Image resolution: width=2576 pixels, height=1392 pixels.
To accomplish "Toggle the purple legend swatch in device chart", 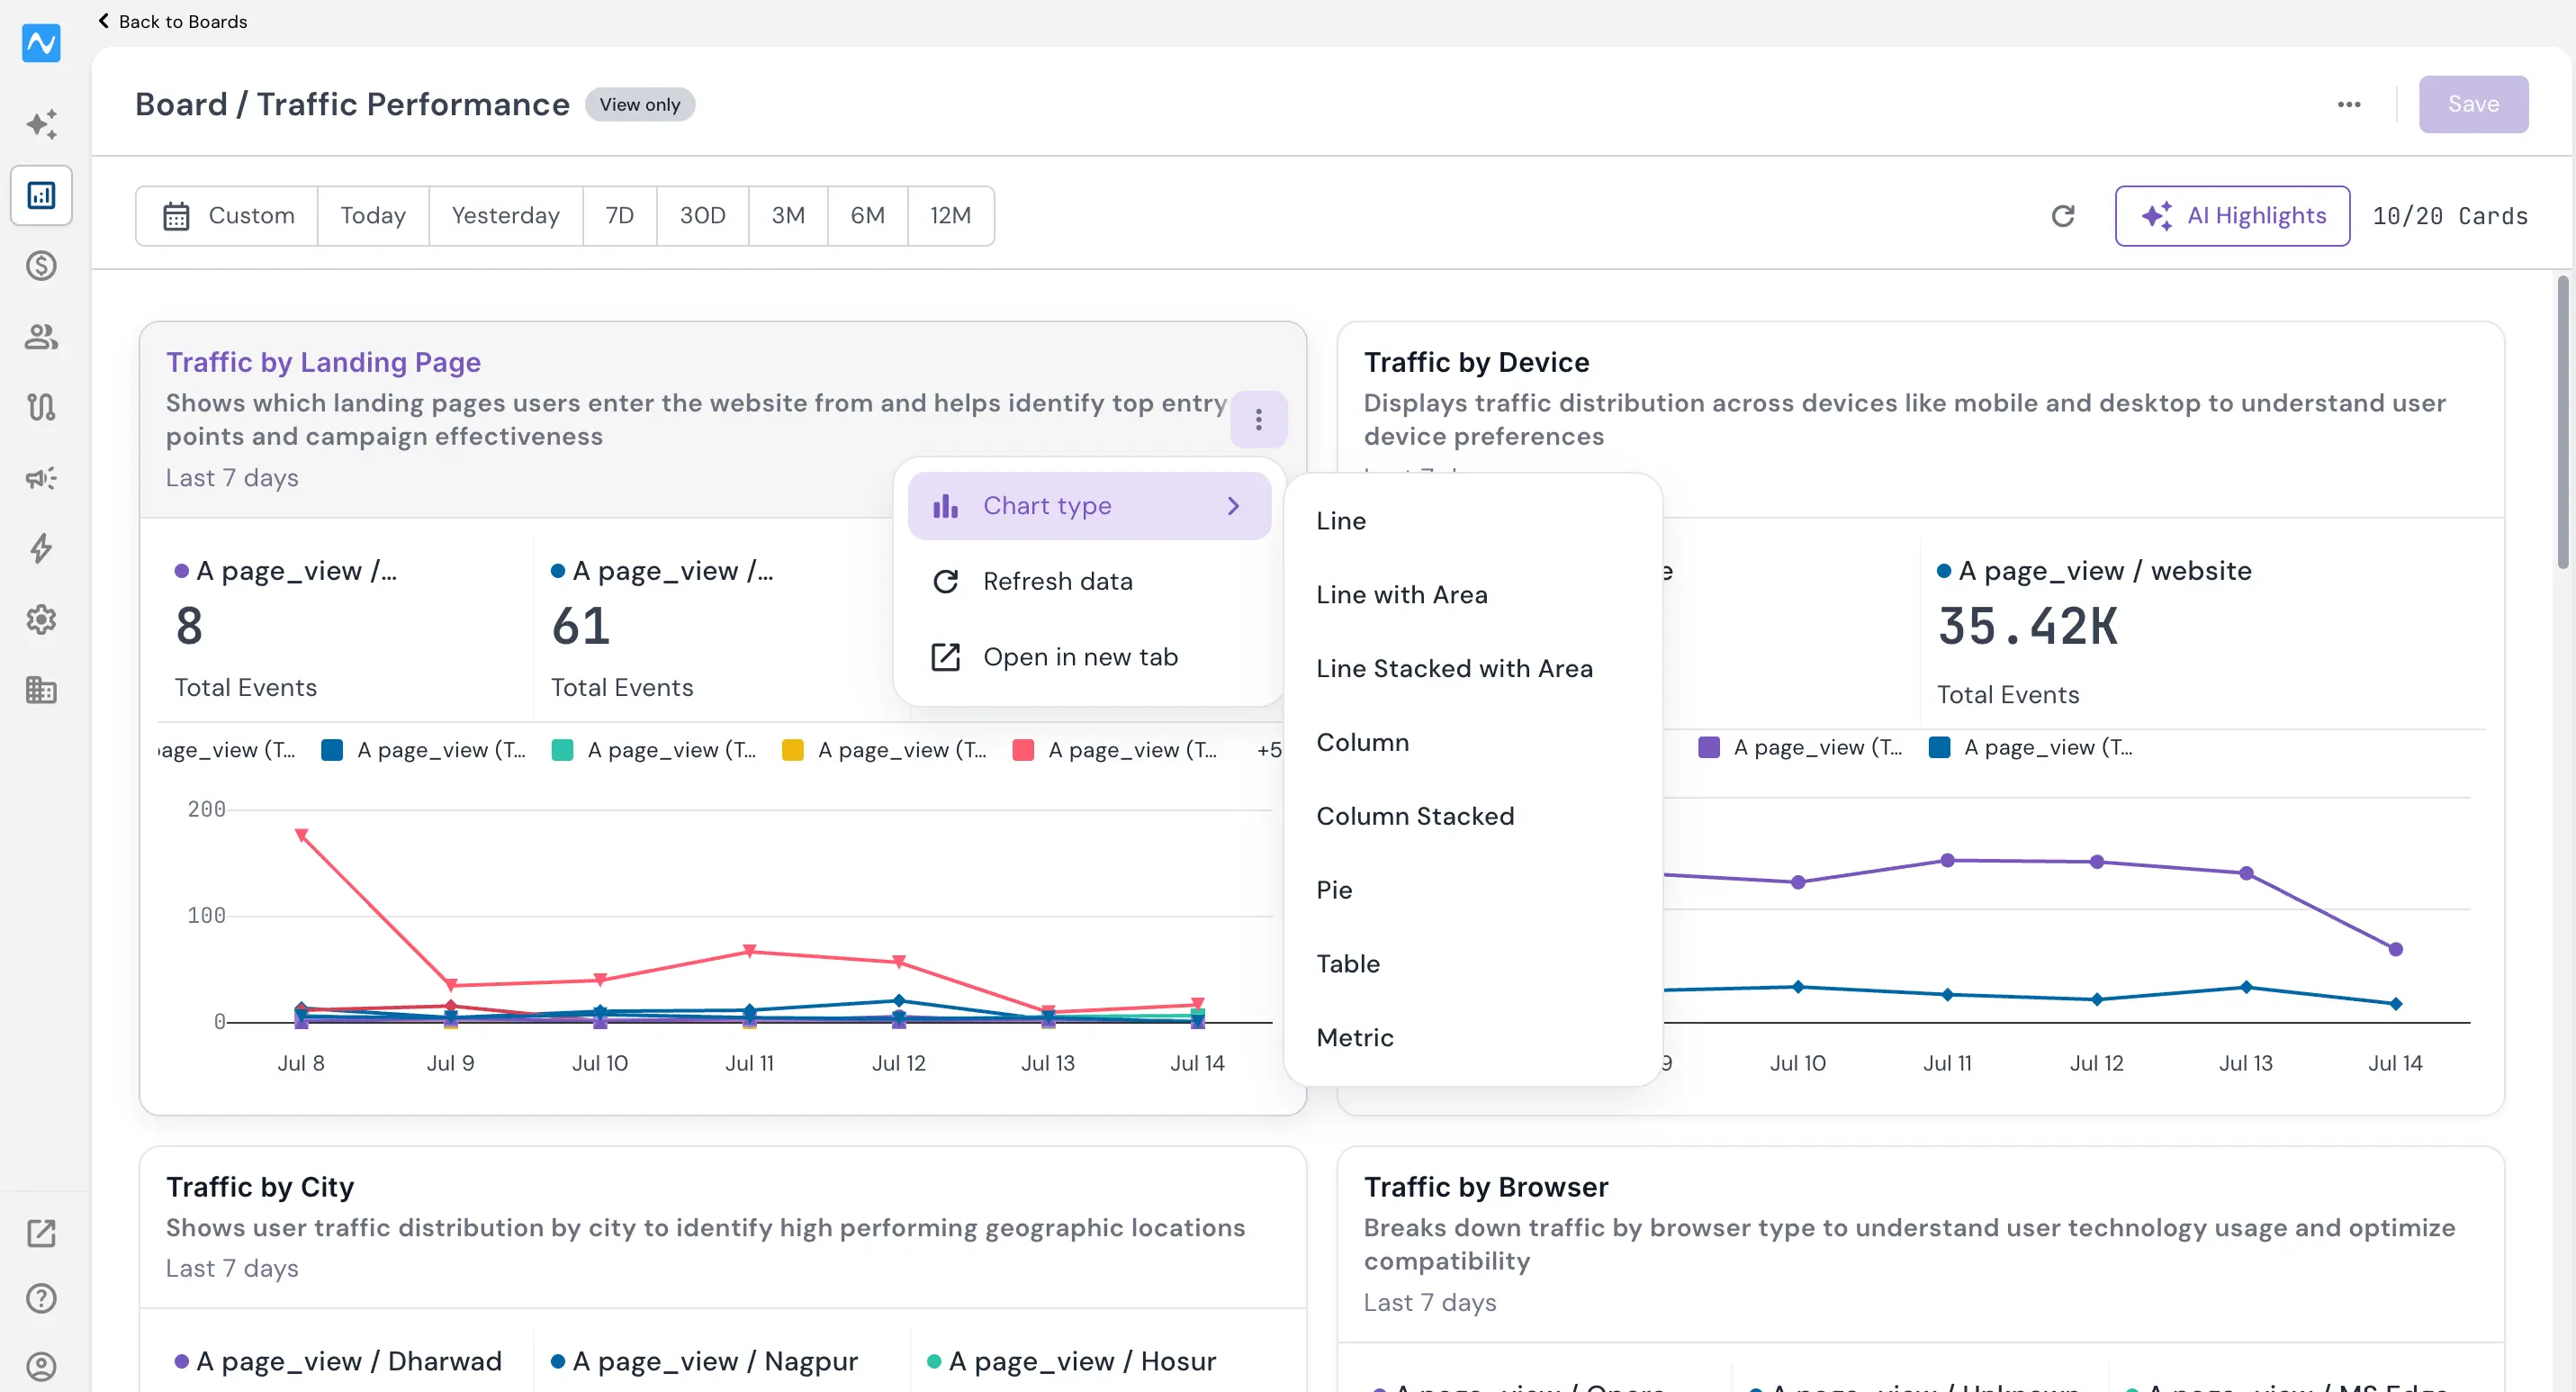I will point(1709,748).
